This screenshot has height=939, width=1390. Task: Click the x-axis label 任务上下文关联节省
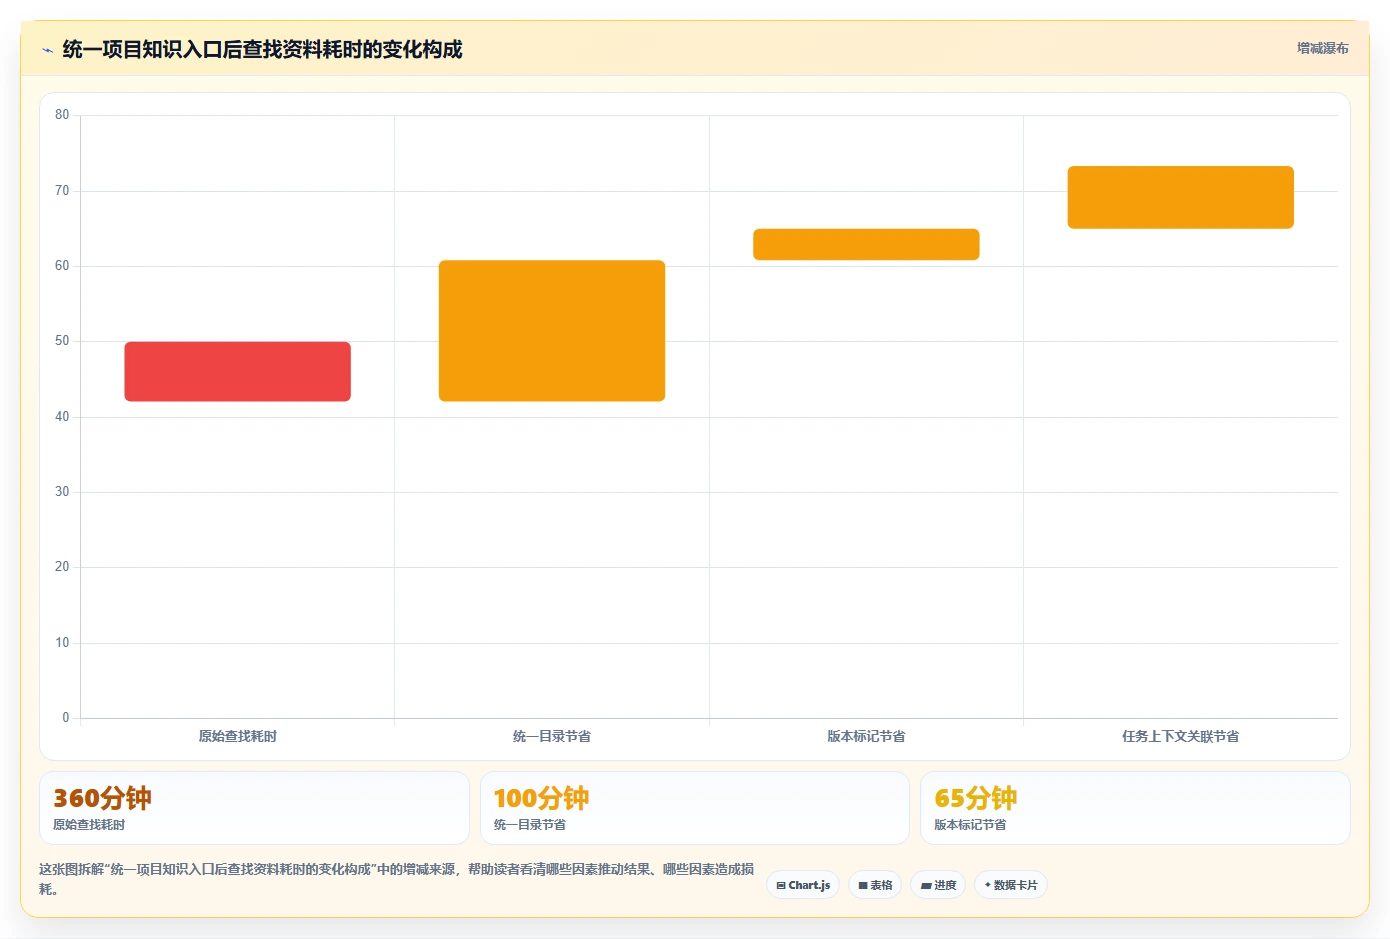(1181, 736)
